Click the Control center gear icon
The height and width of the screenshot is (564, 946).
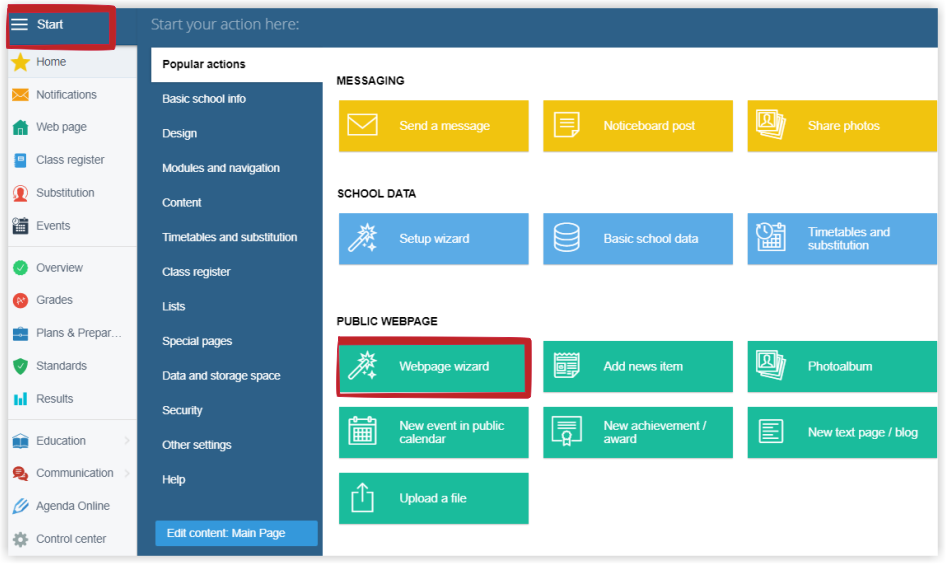[x=21, y=539]
